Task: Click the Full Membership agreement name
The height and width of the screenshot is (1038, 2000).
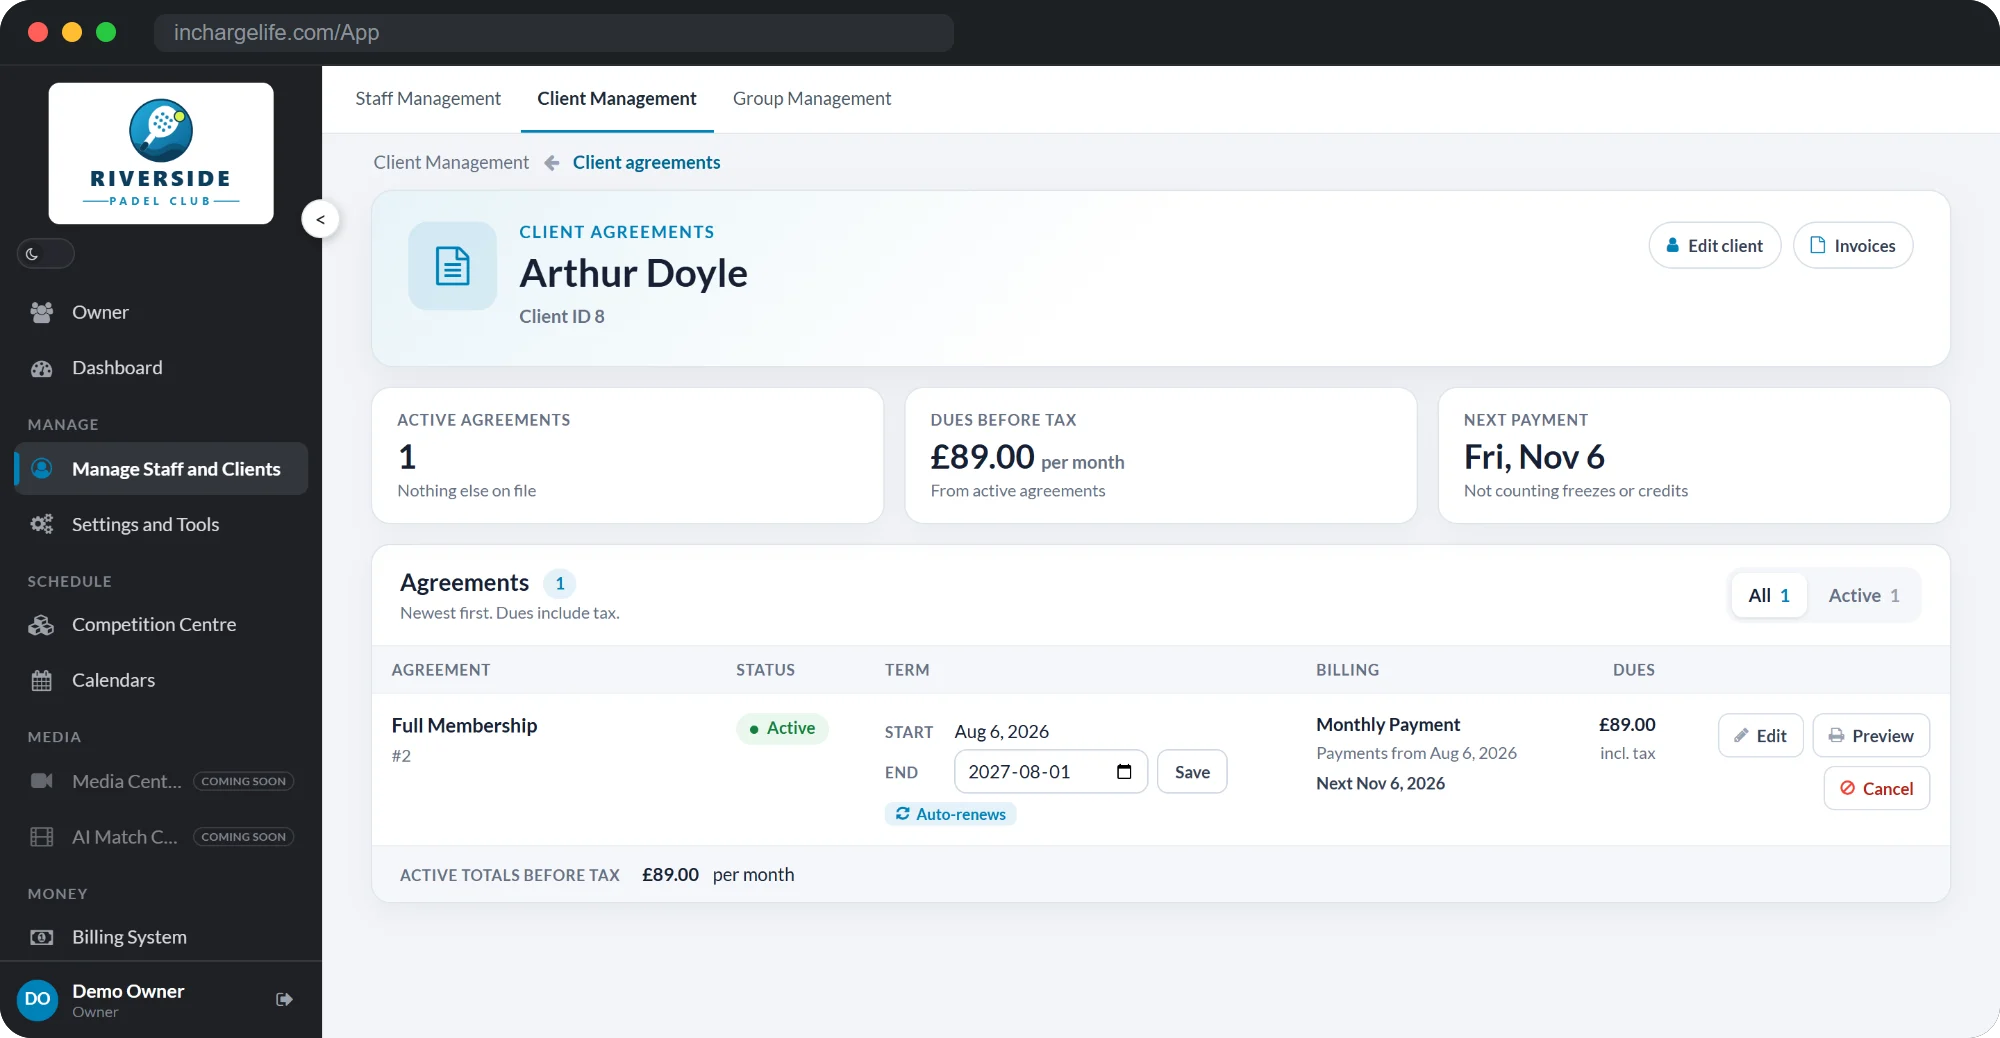Action: coord(464,726)
